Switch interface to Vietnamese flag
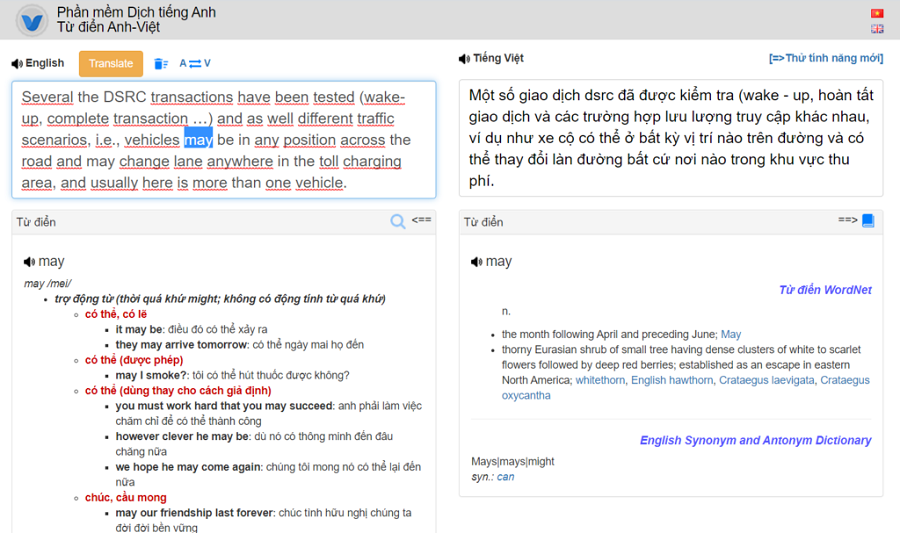This screenshot has height=533, width=900. [x=877, y=13]
